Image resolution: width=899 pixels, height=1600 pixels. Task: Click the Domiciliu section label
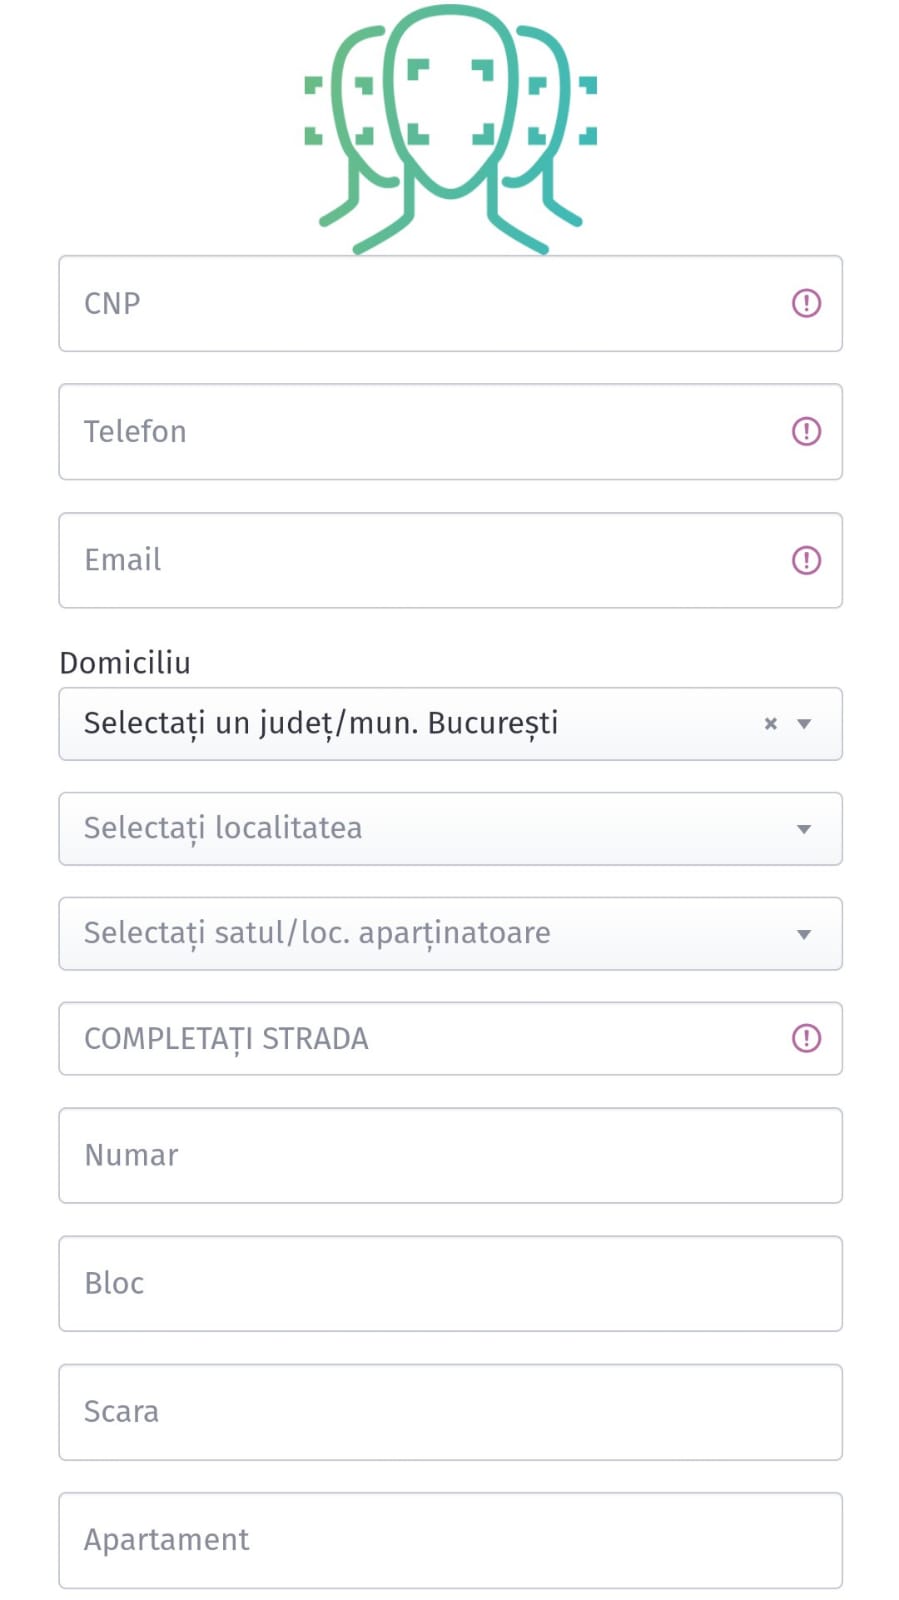125,663
